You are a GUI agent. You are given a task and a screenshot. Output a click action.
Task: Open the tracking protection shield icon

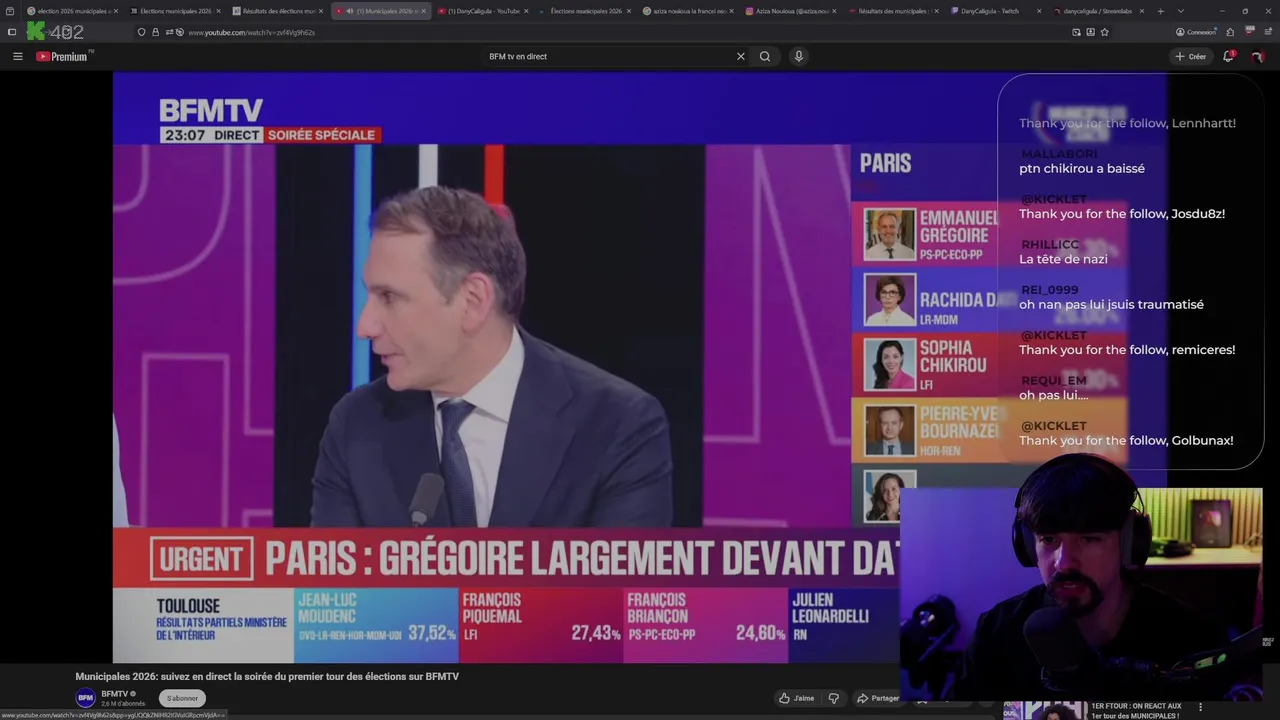(141, 32)
